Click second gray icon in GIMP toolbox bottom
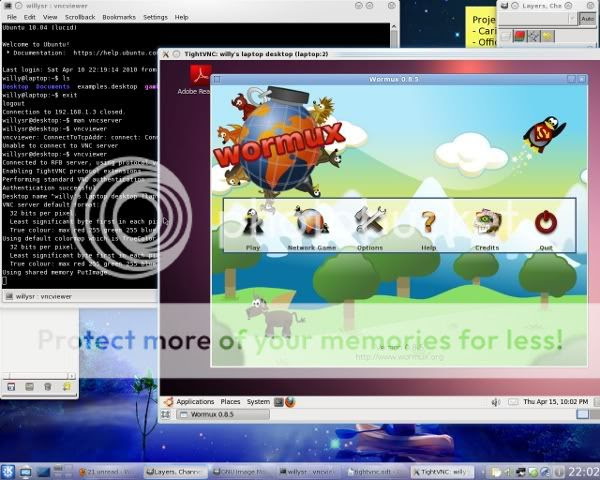The width and height of the screenshot is (600, 480). tap(29, 387)
